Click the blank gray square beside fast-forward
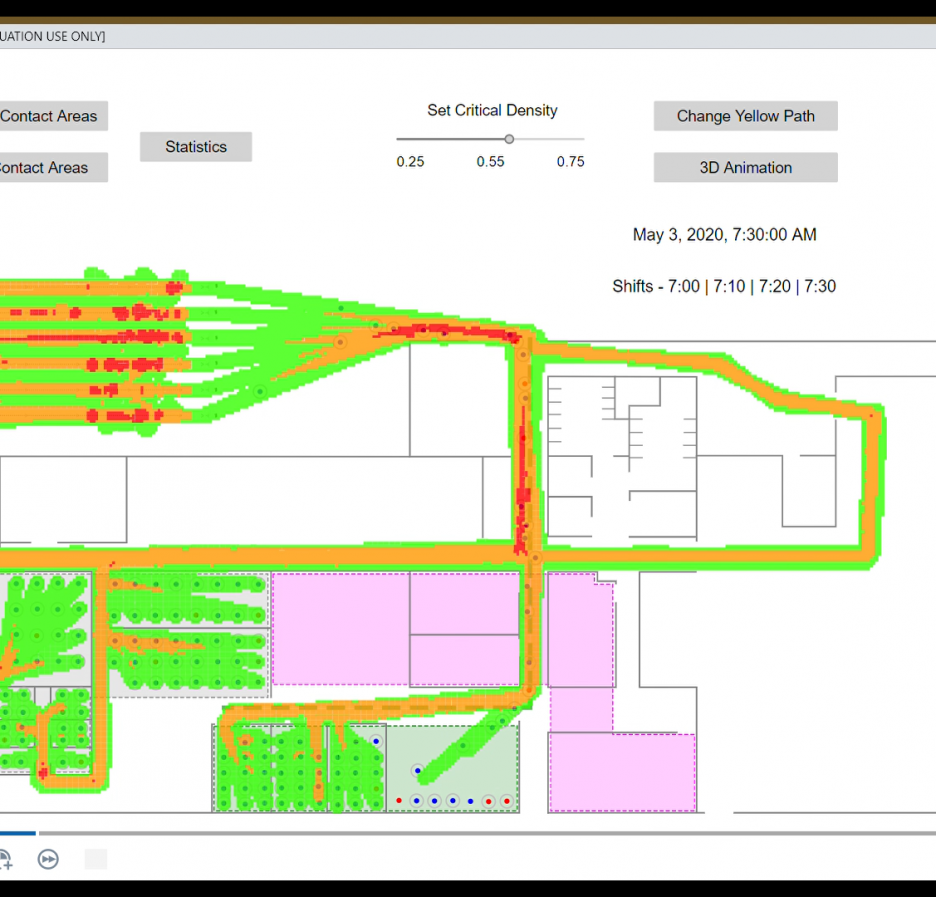This screenshot has width=936, height=897. coord(96,859)
